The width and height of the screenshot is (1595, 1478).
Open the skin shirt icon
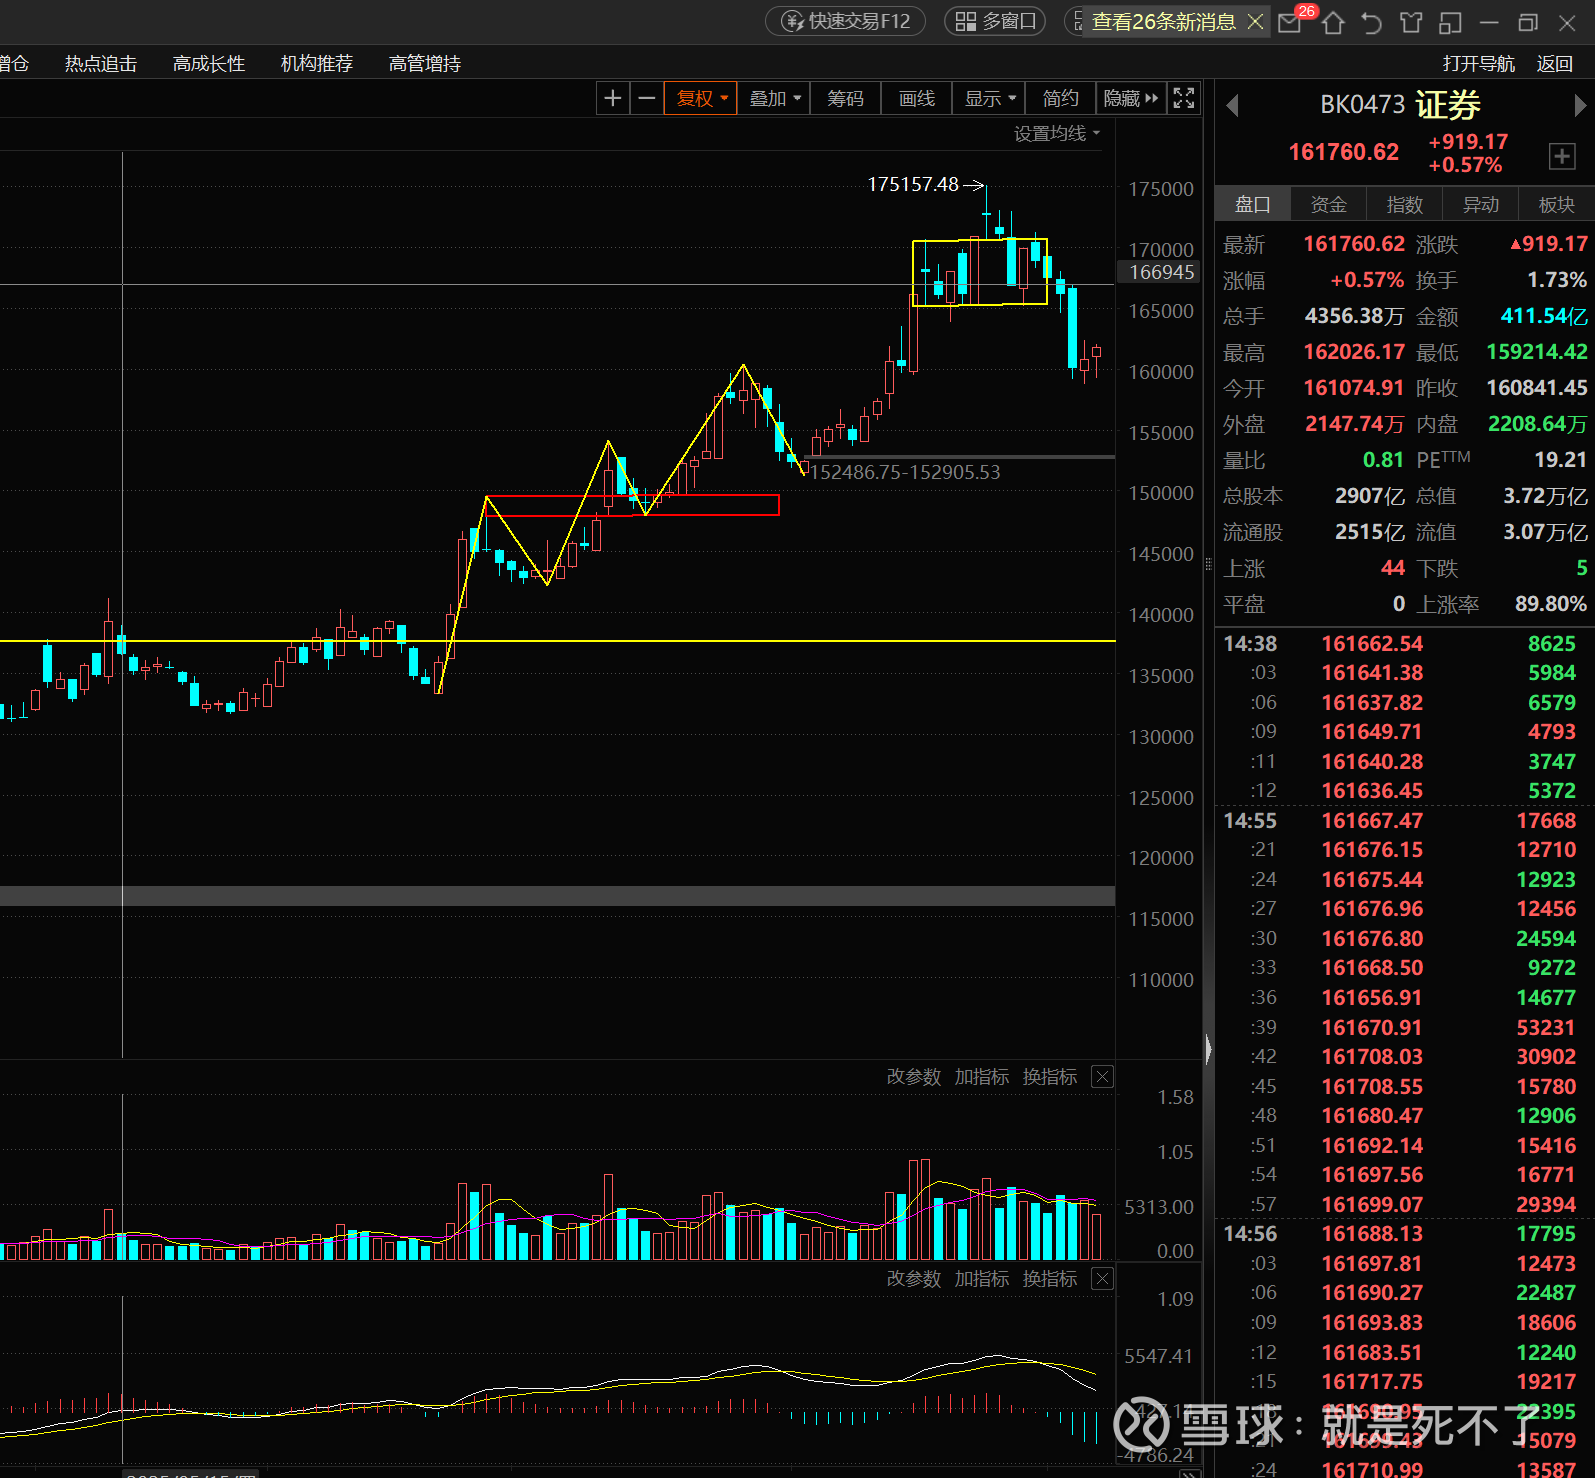click(x=1411, y=22)
